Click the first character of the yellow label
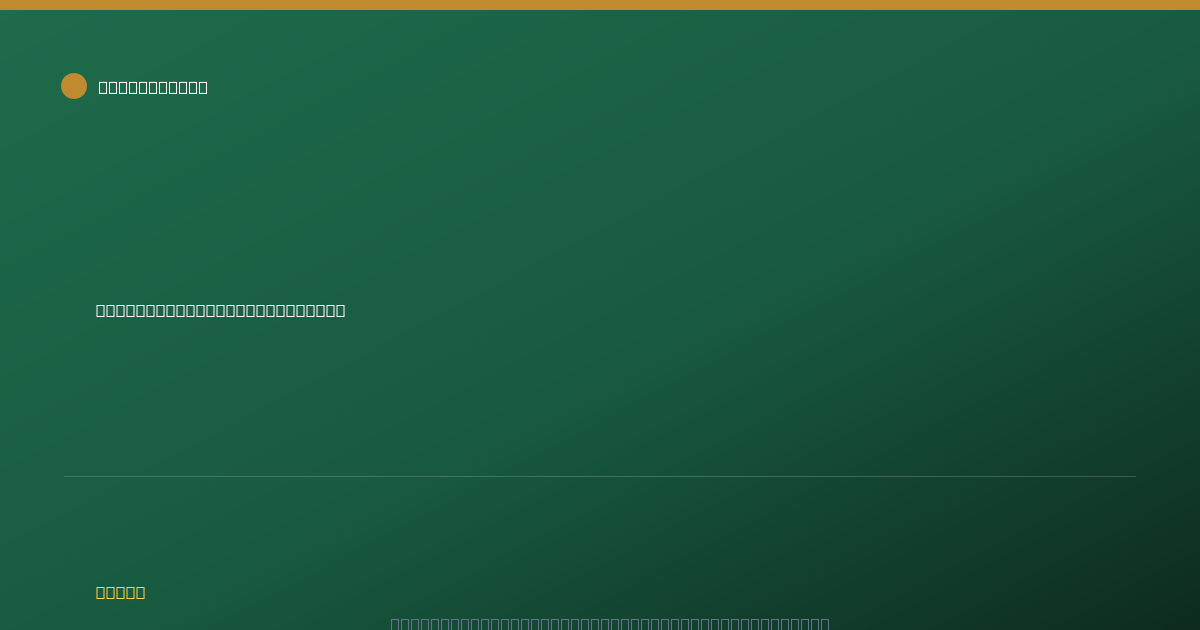1200x630 pixels. pos(101,592)
